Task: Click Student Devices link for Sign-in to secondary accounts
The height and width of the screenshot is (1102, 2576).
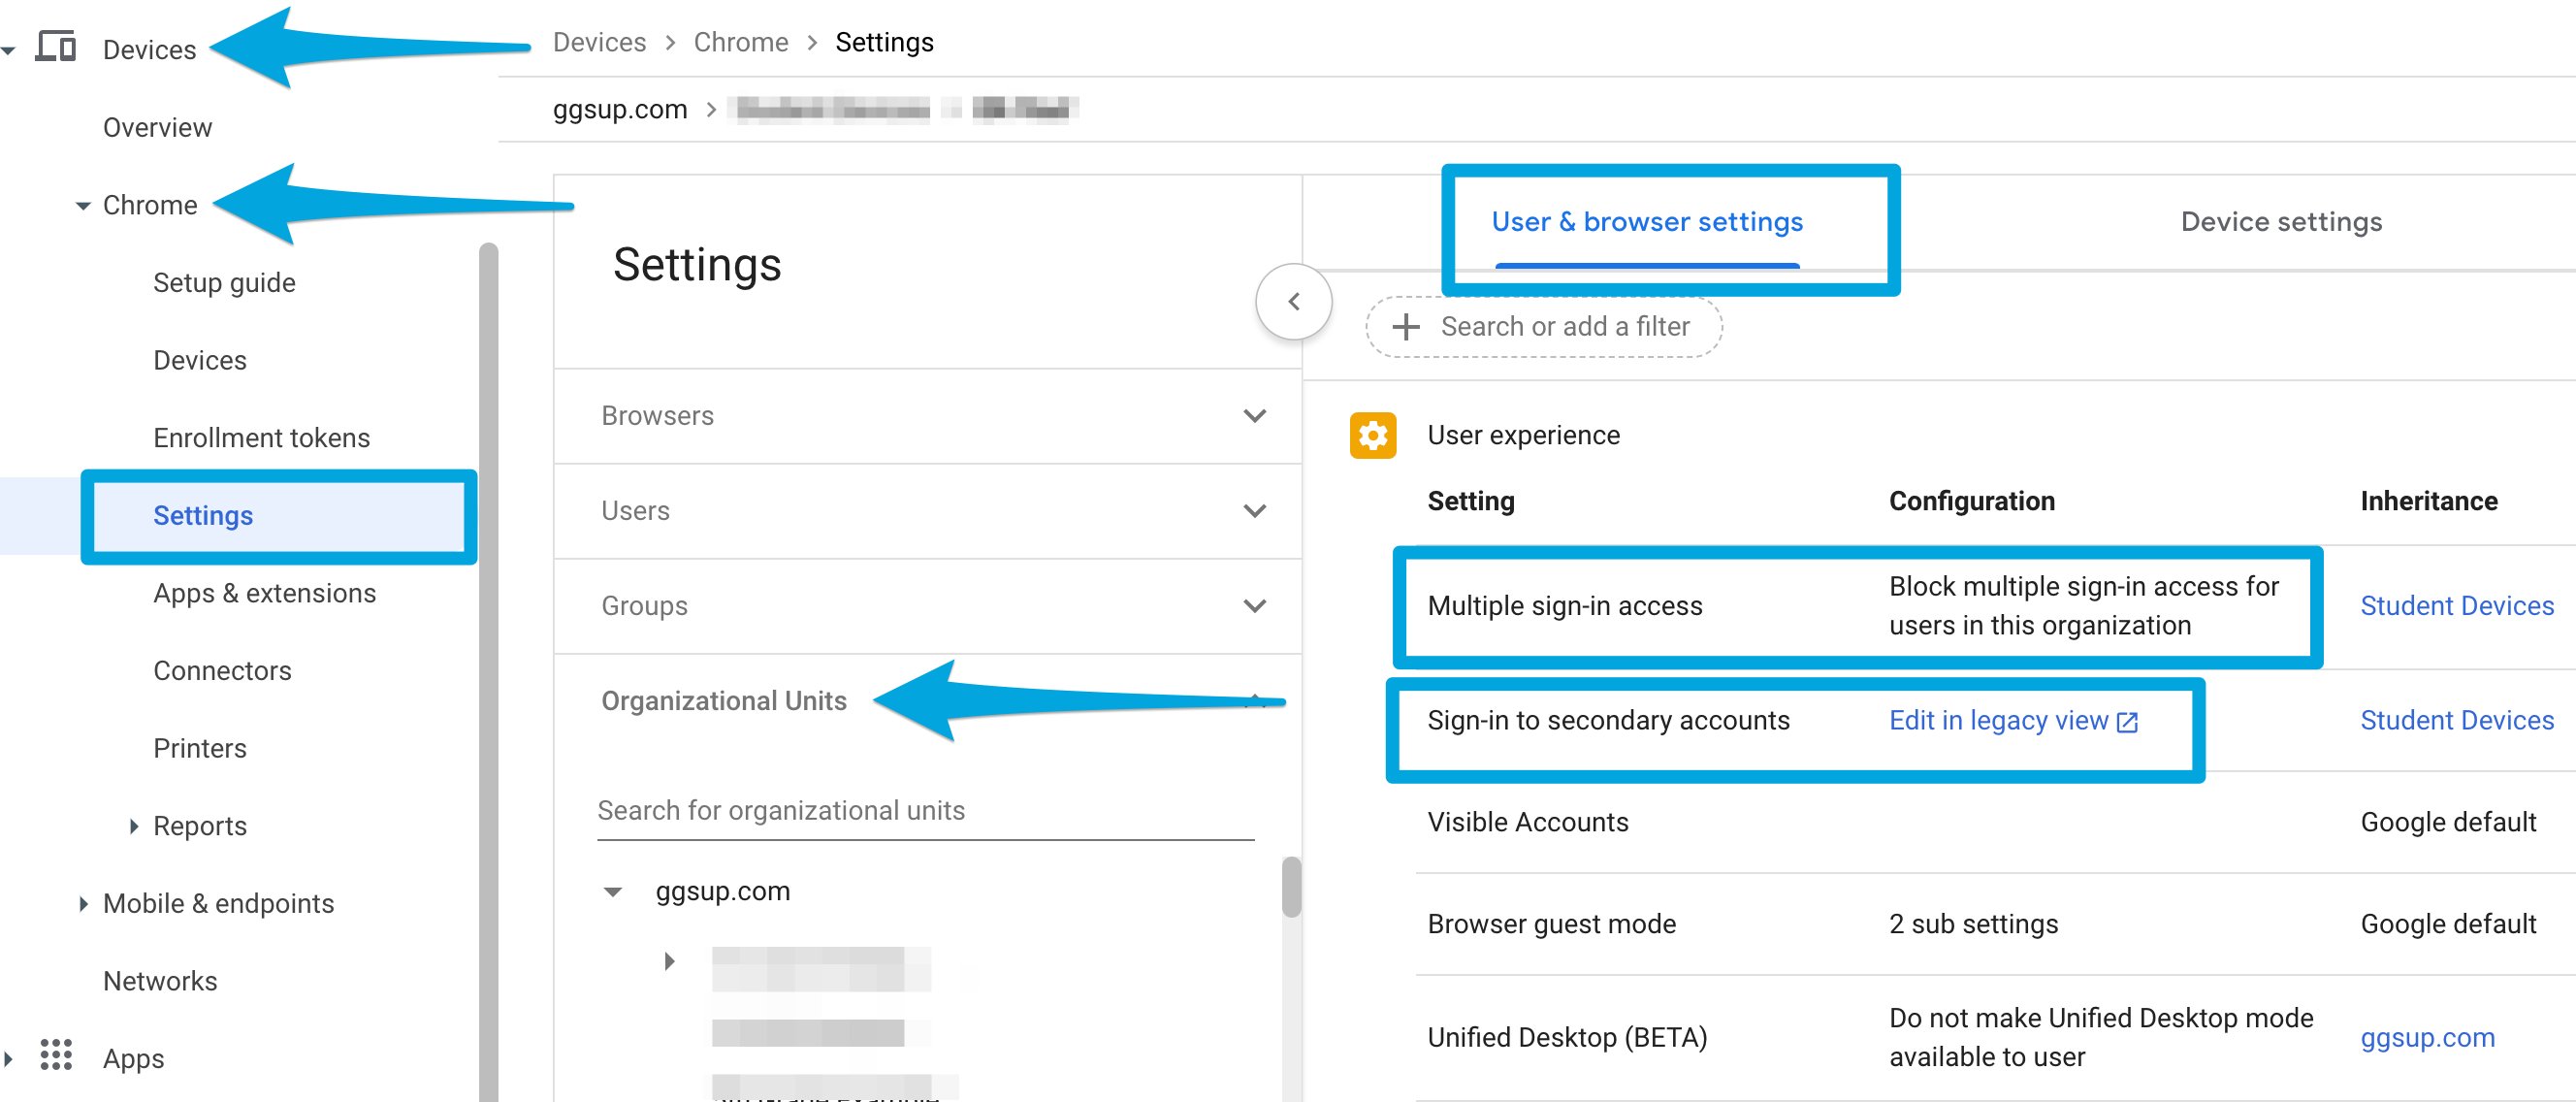Action: [x=2456, y=721]
